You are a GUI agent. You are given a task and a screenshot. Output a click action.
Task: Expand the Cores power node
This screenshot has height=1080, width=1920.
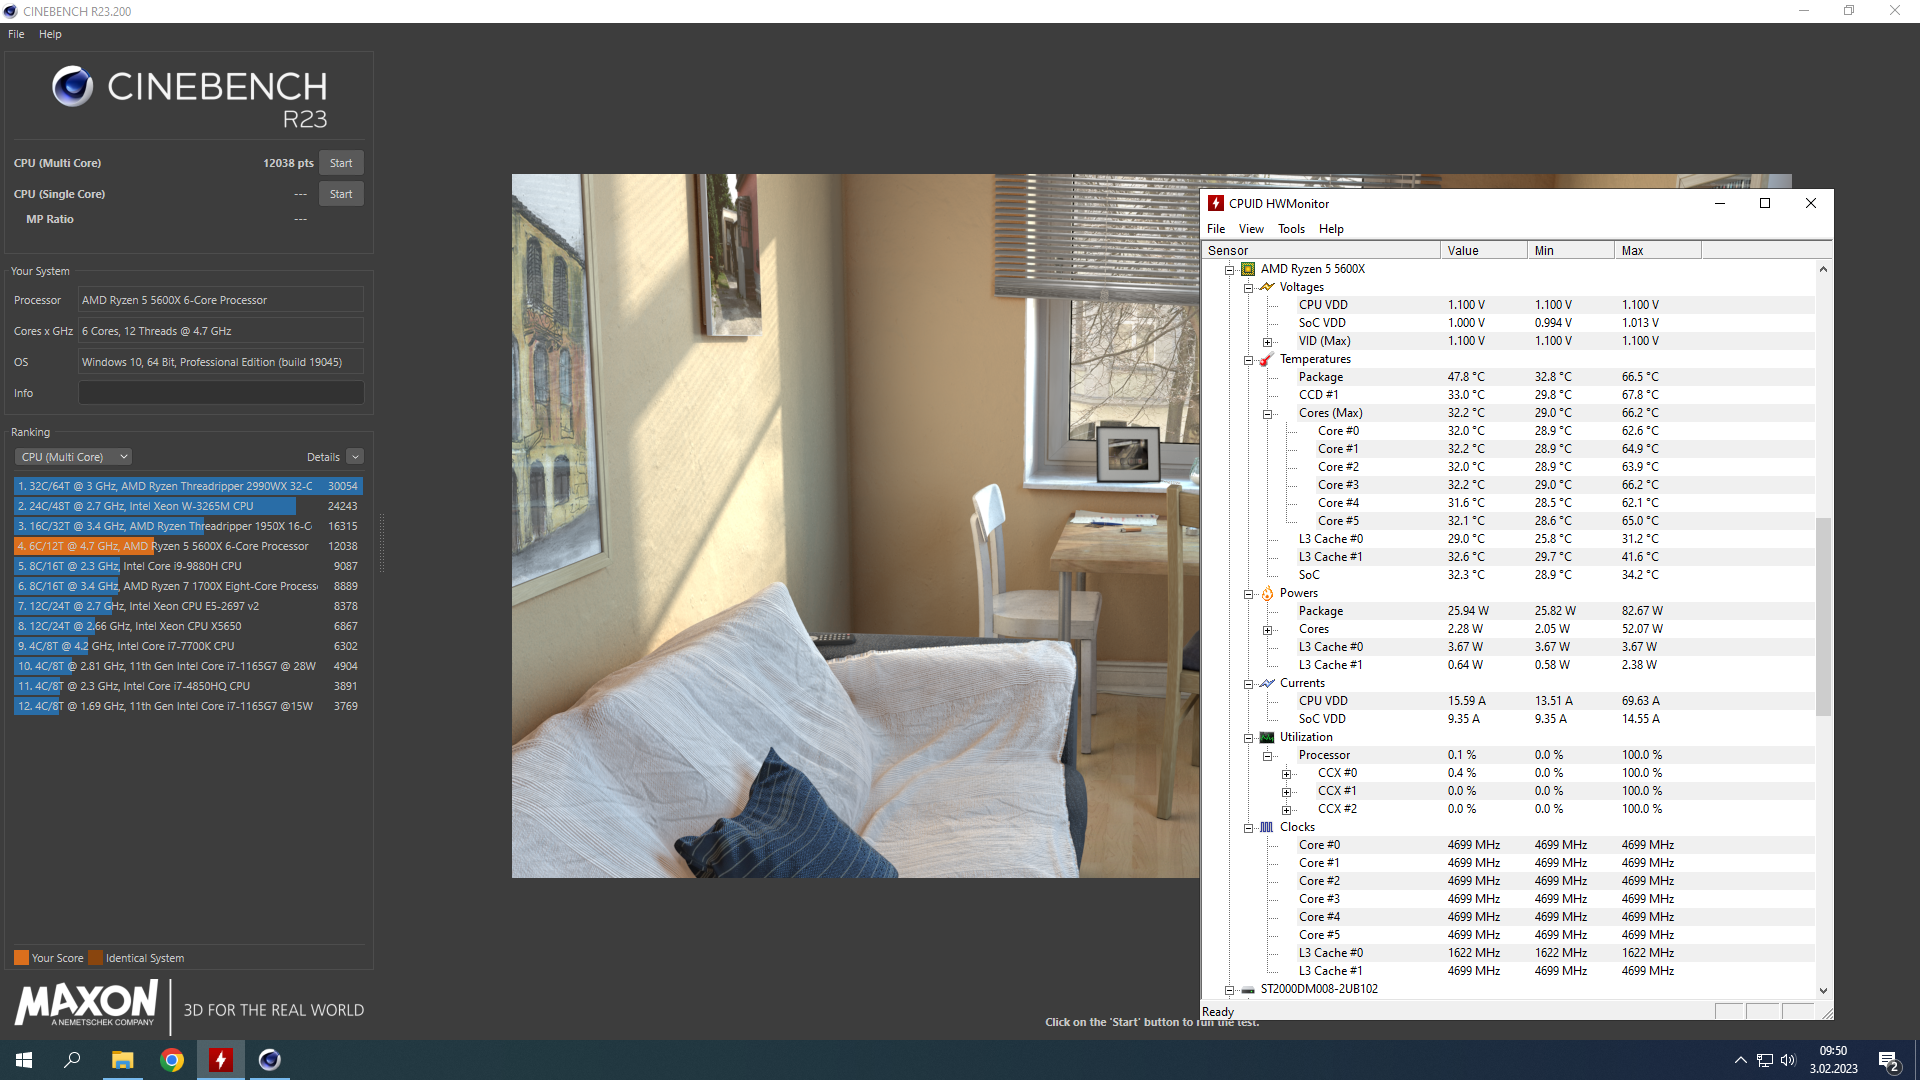click(1267, 630)
